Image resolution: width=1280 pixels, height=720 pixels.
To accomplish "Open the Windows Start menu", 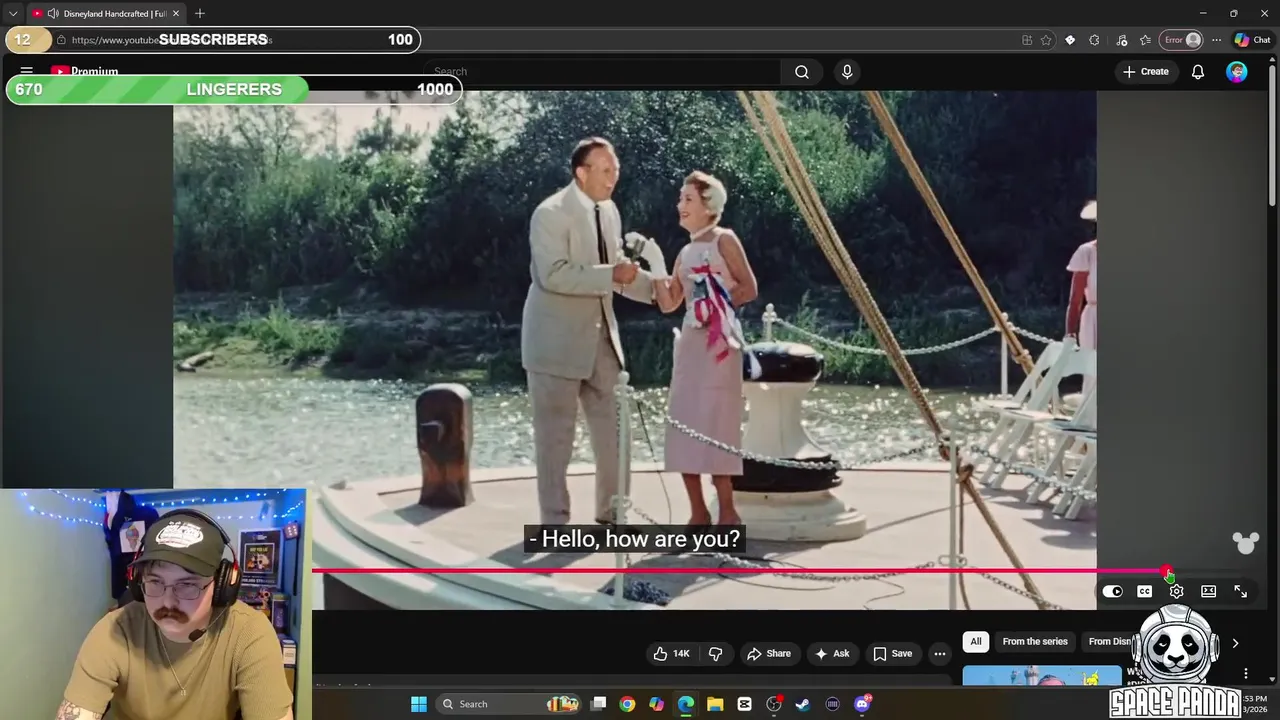I will pos(419,704).
